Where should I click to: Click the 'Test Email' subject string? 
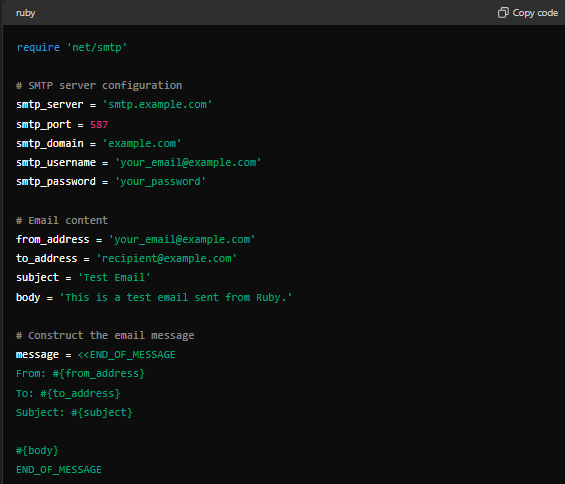114,277
